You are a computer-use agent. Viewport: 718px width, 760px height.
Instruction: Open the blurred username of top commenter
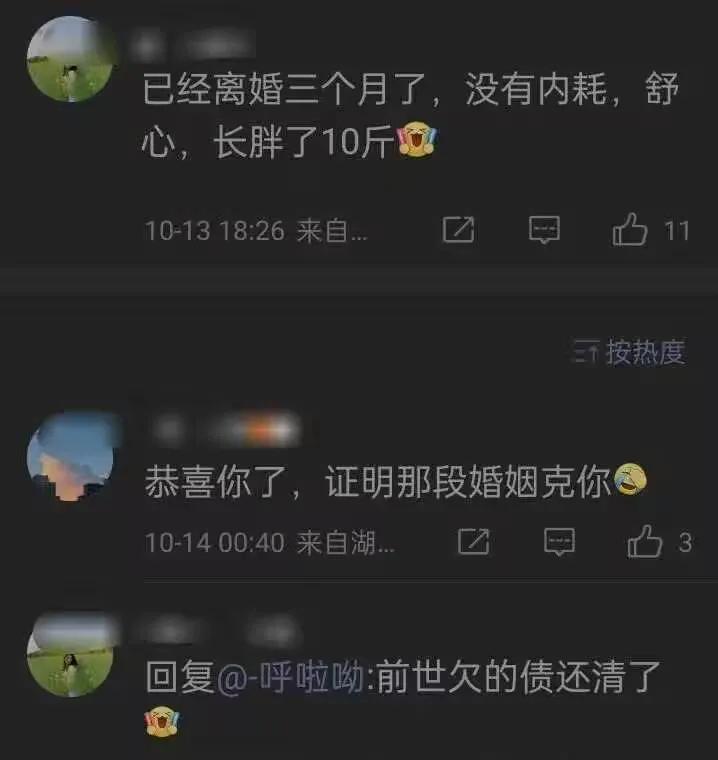pyautogui.click(x=194, y=46)
